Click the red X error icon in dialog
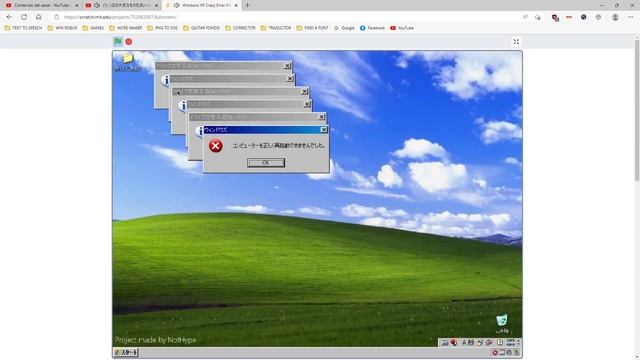This screenshot has height=360, width=640. pyautogui.click(x=216, y=146)
